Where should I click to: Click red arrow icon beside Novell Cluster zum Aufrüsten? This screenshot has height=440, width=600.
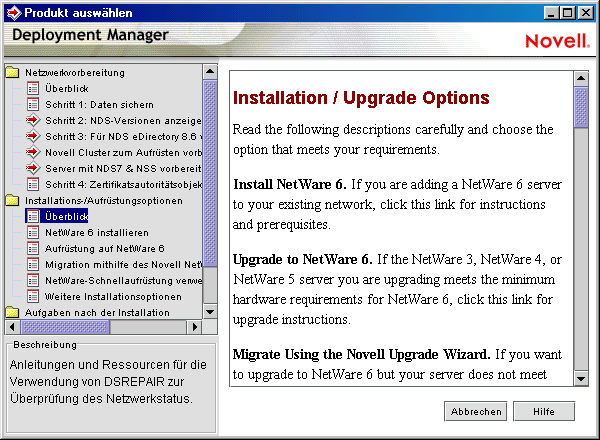[x=33, y=152]
